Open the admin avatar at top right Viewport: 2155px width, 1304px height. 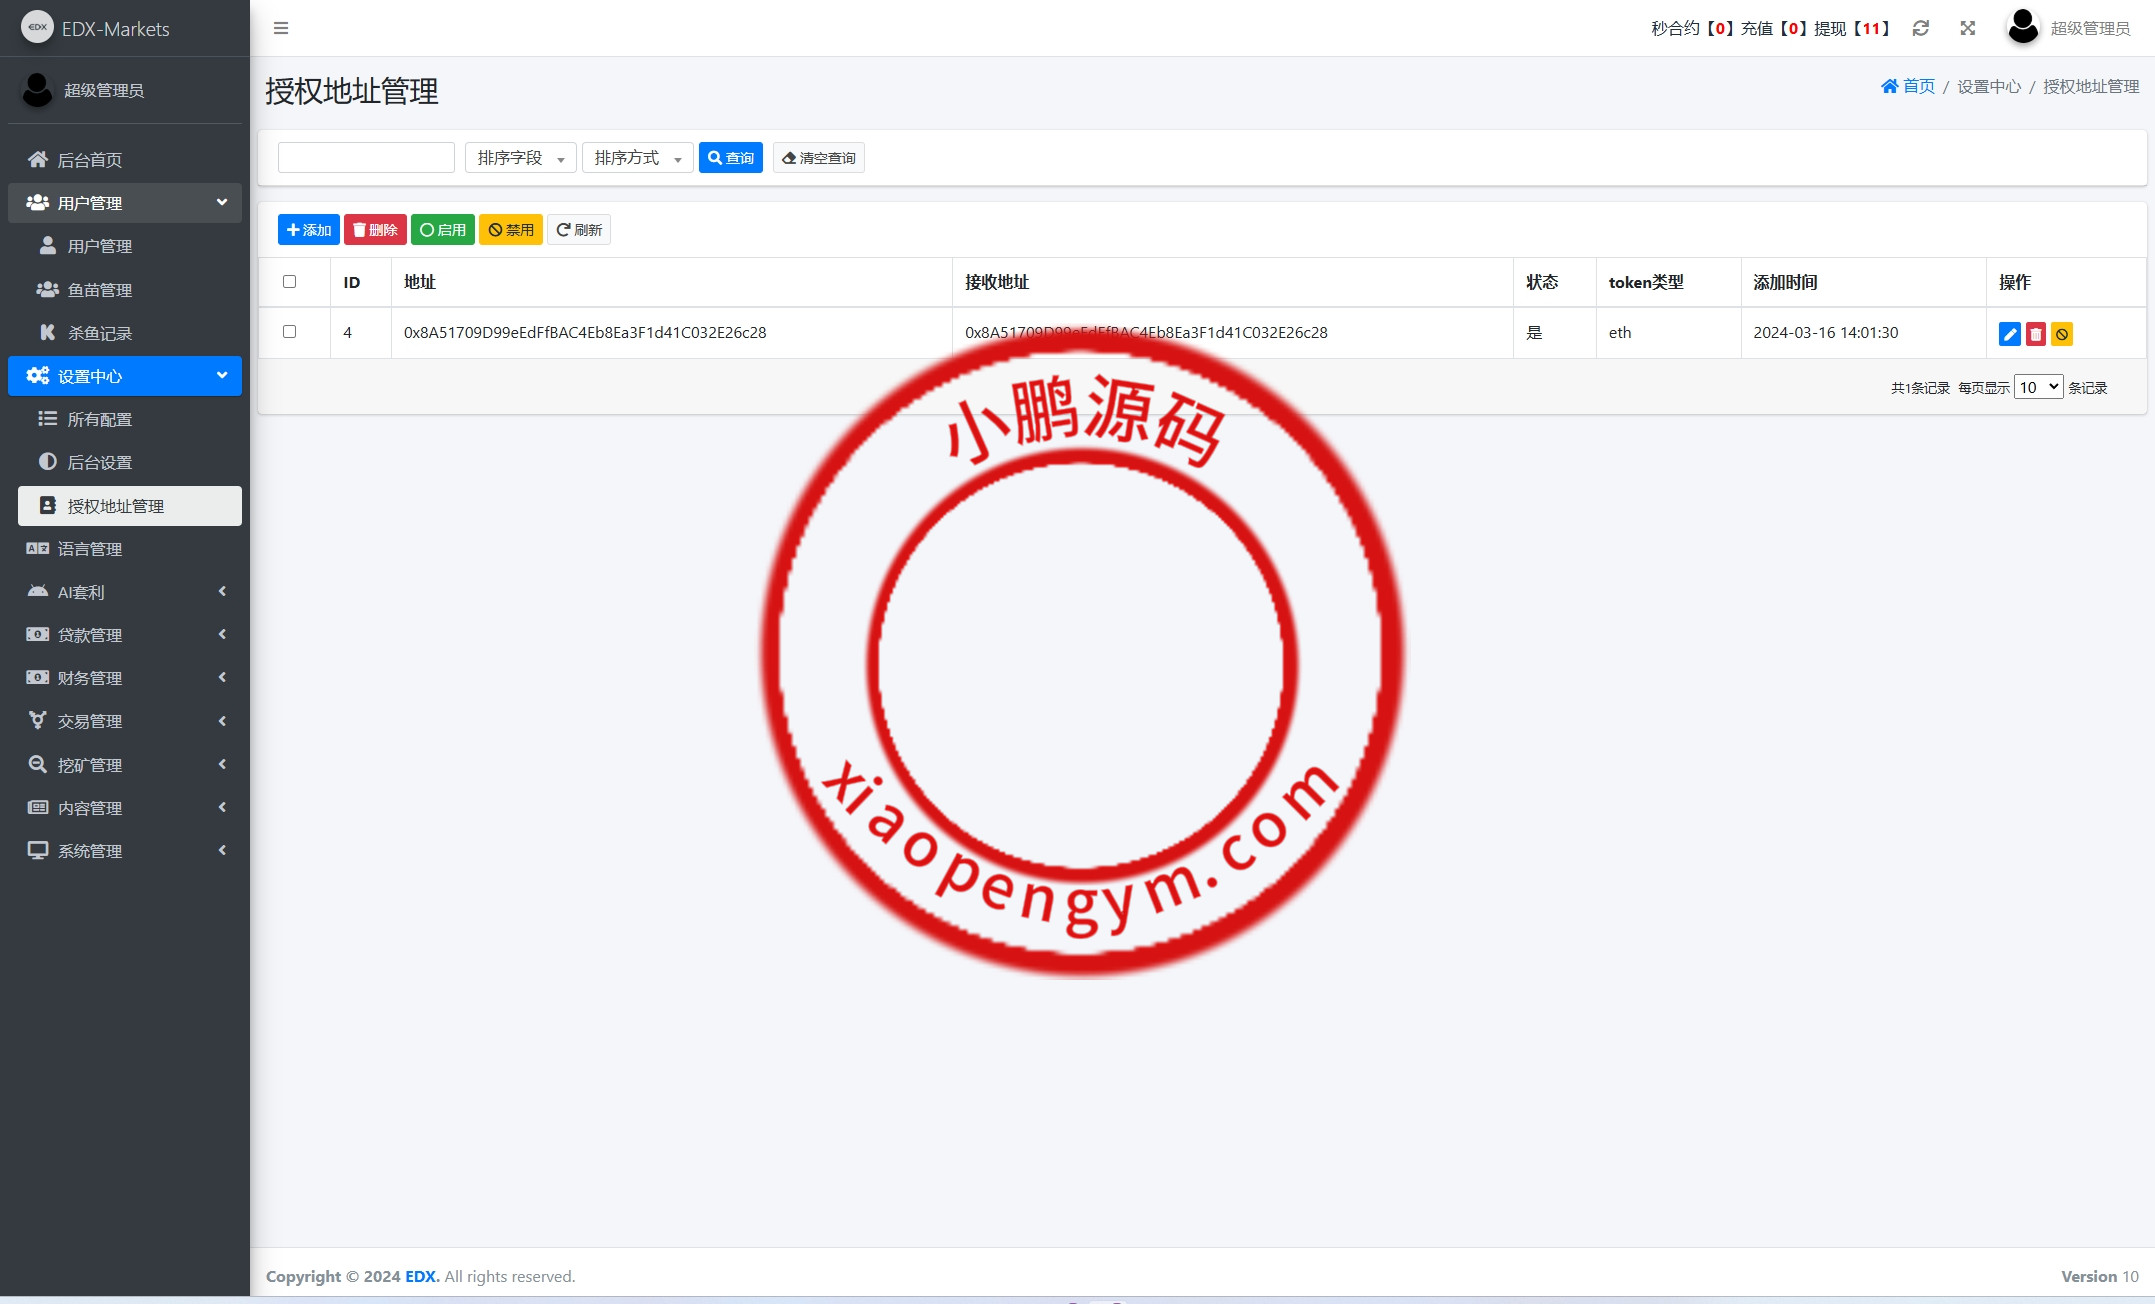(x=2022, y=28)
